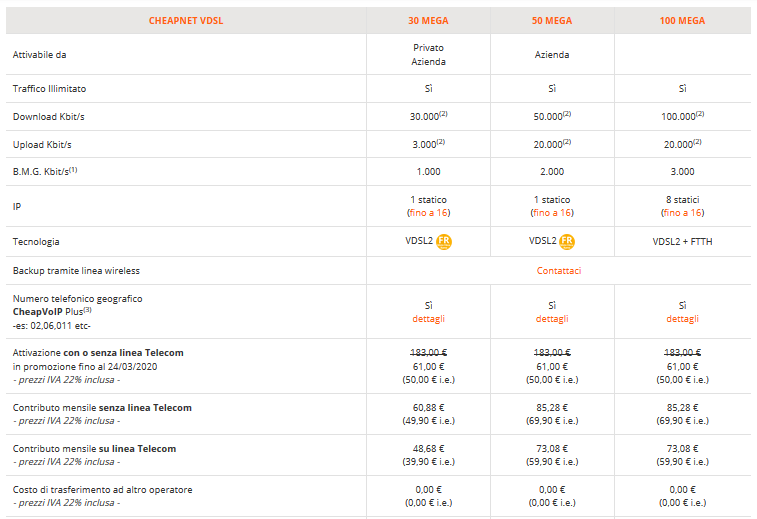Click the 'VDSL2 + FTTH' cell
Screen dimensions: 757x519
click(682, 241)
